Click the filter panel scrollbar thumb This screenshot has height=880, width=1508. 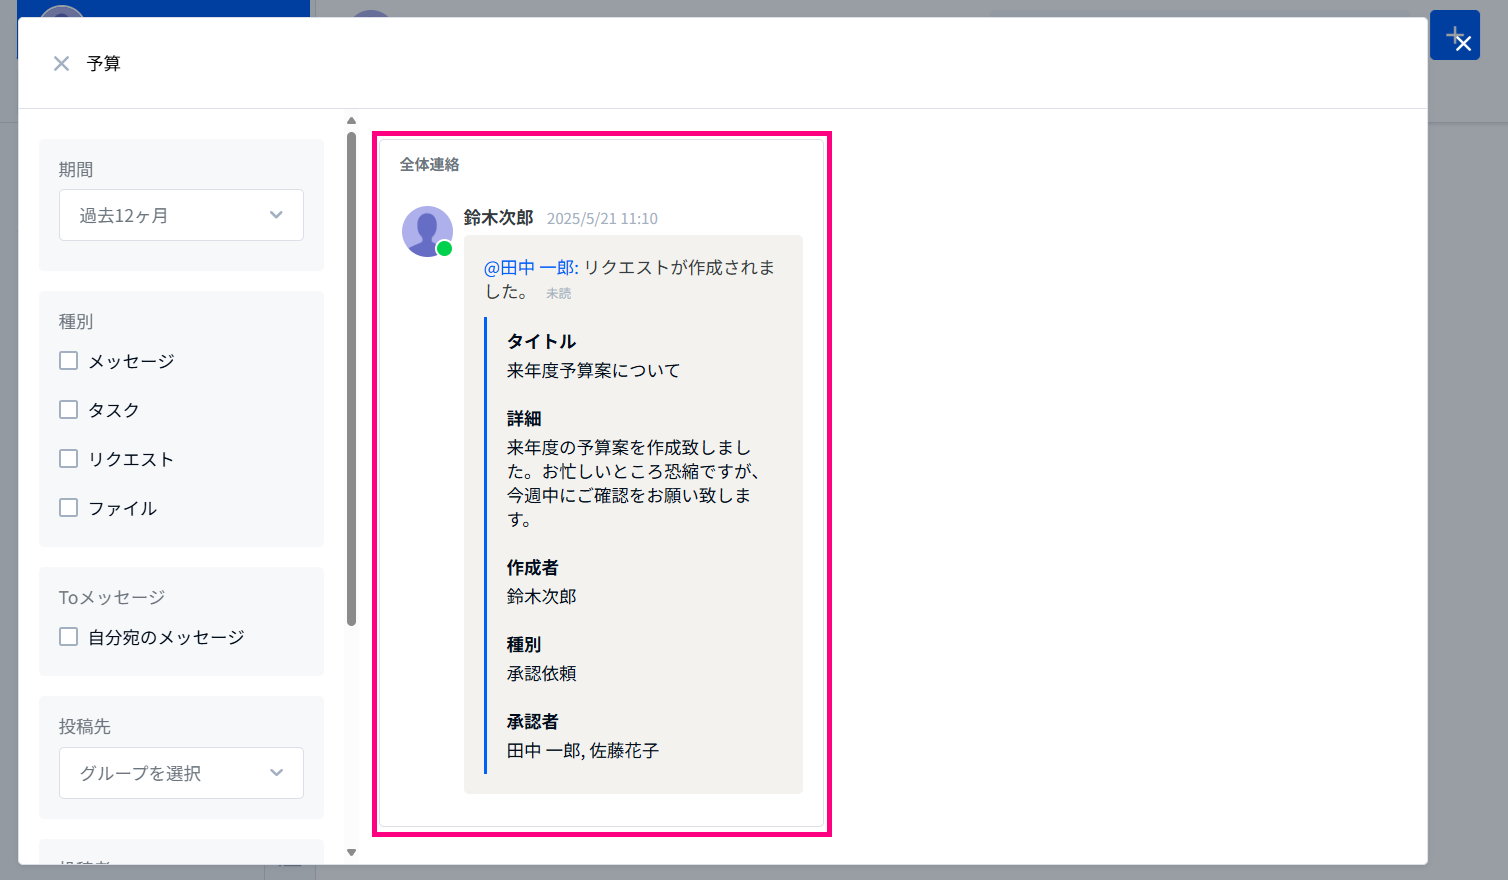tap(351, 379)
